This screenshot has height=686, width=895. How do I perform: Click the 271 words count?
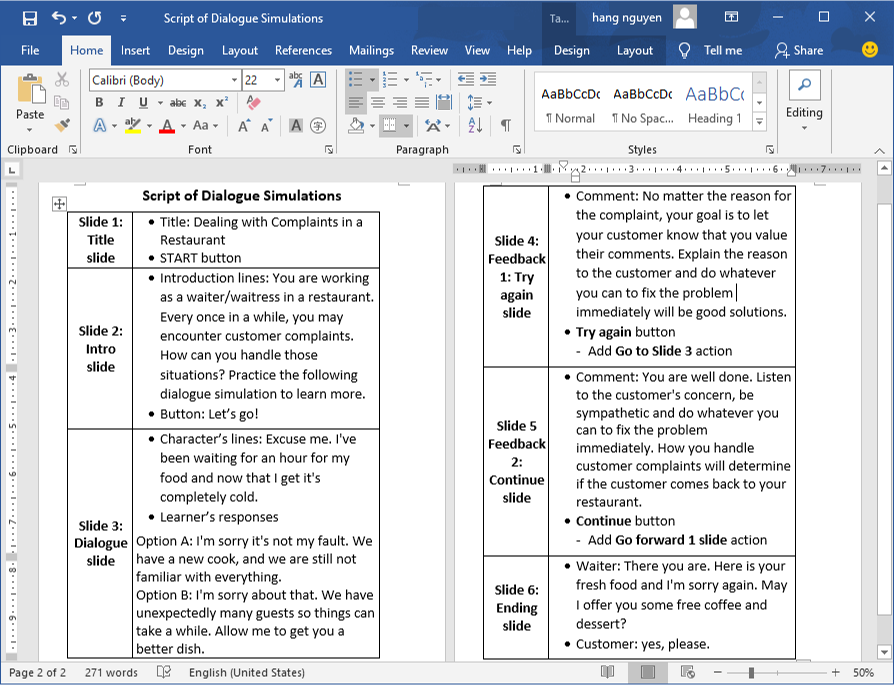click(111, 672)
